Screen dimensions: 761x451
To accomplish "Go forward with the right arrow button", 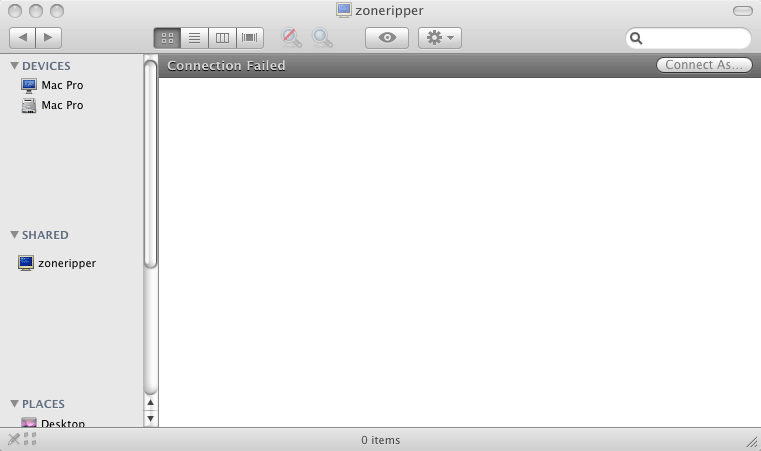I will pos(49,38).
